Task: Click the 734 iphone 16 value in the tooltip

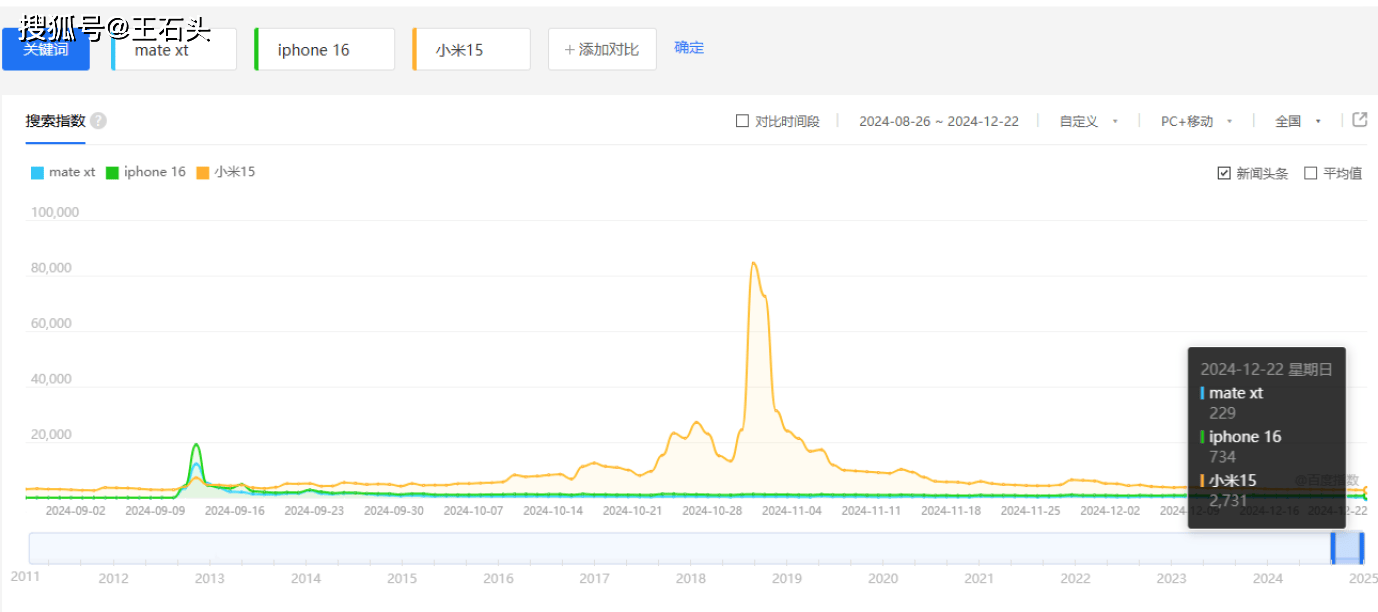Action: (1222, 457)
